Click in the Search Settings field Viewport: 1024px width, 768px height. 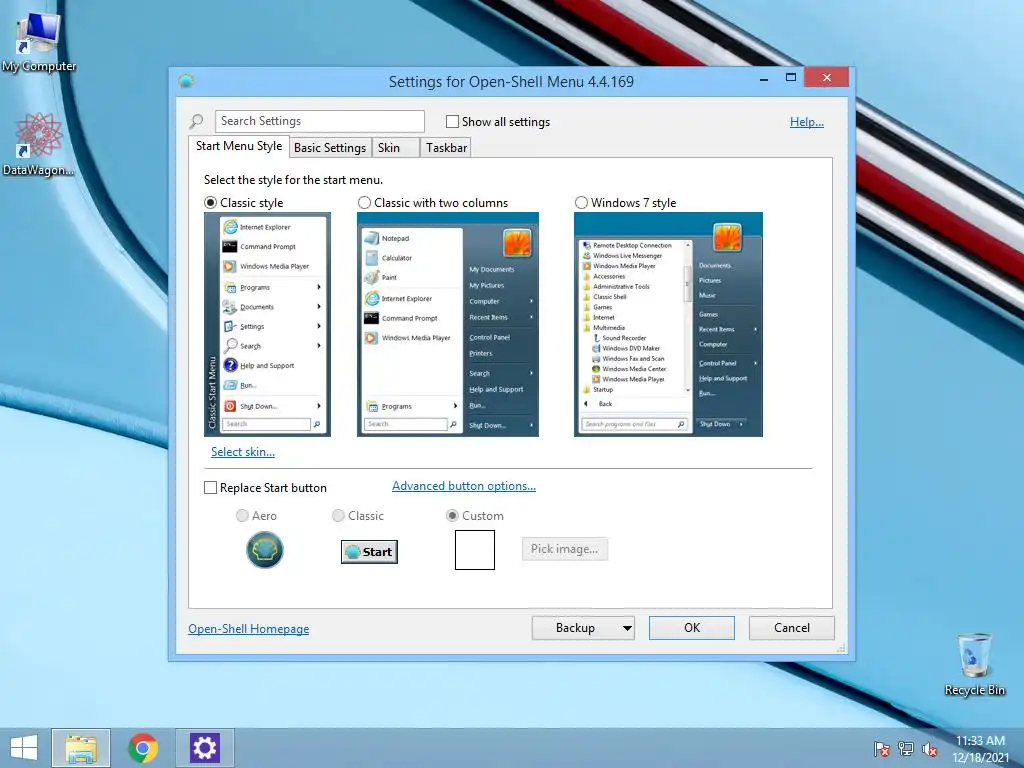(x=319, y=121)
